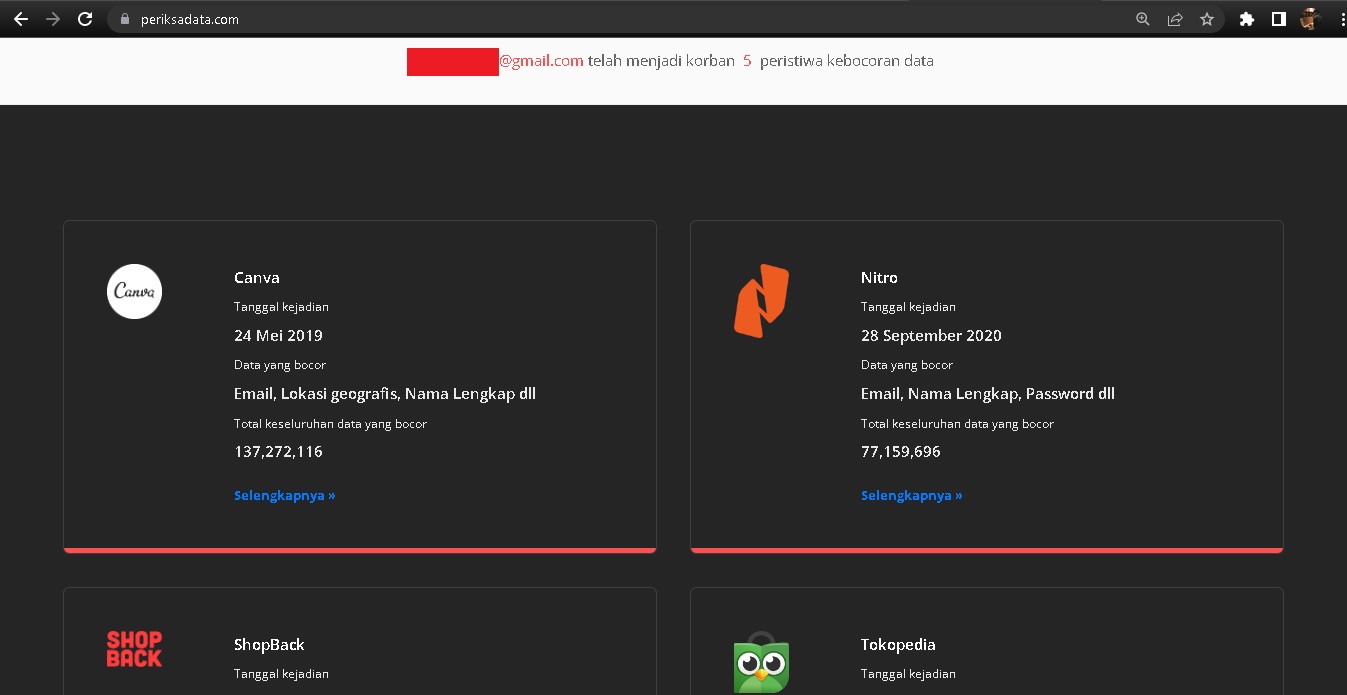Click the lock icon in address bar
1347x695 pixels.
point(125,19)
